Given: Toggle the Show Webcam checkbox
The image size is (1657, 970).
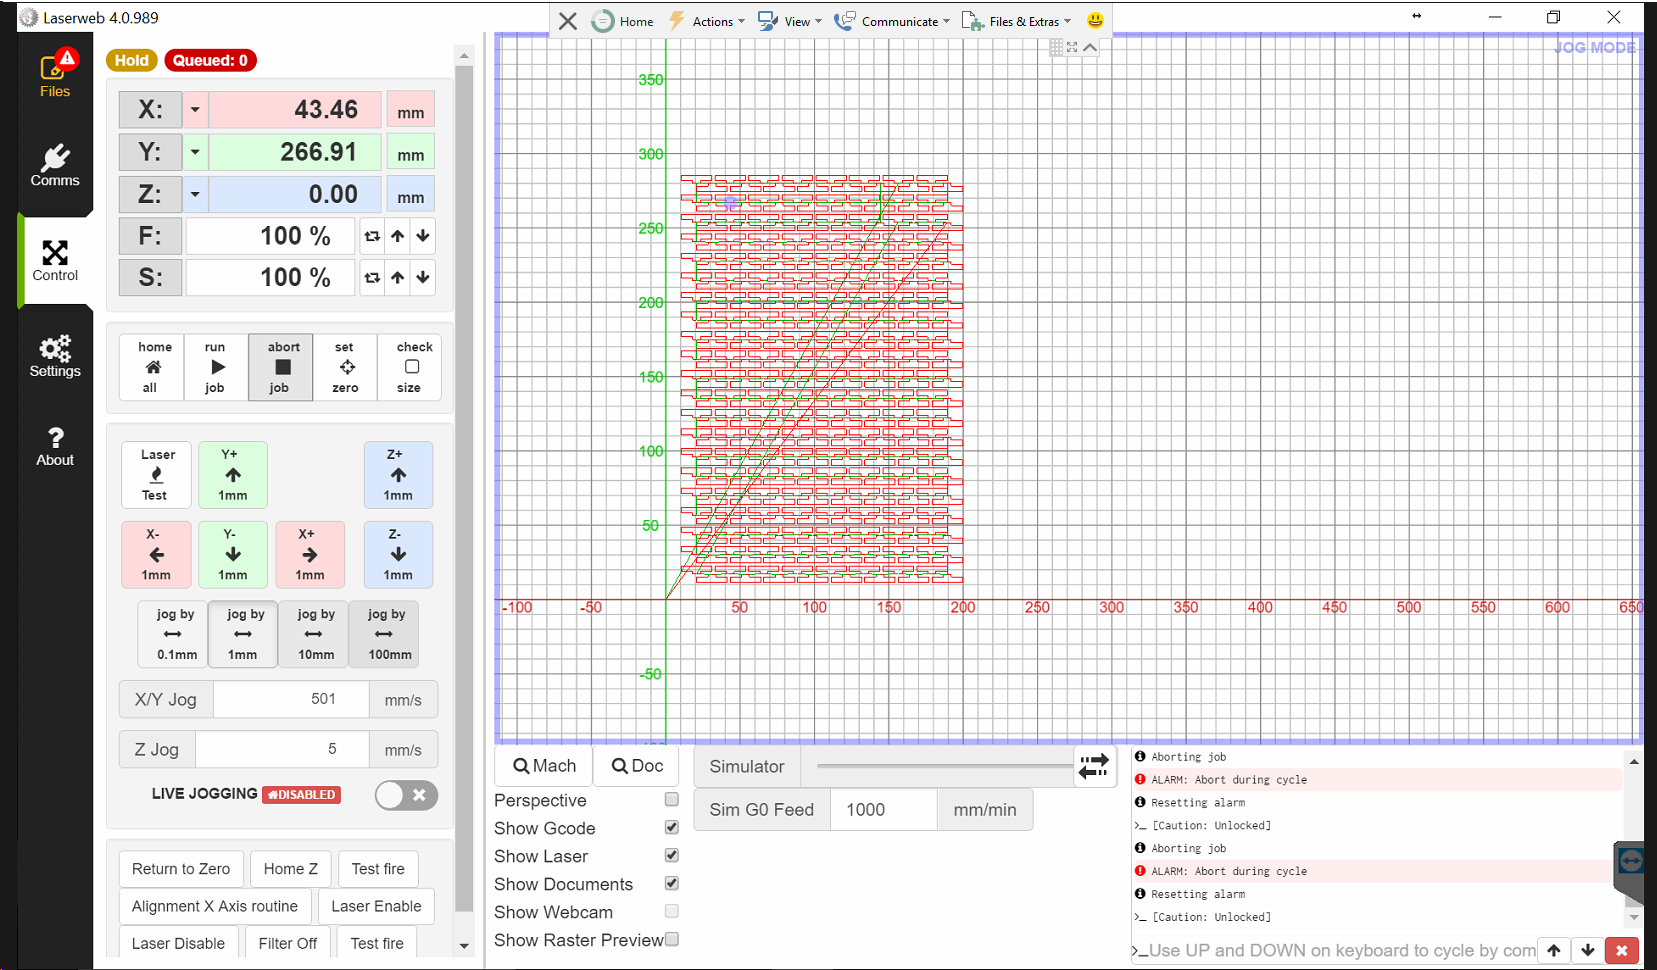Looking at the screenshot, I should (x=672, y=912).
